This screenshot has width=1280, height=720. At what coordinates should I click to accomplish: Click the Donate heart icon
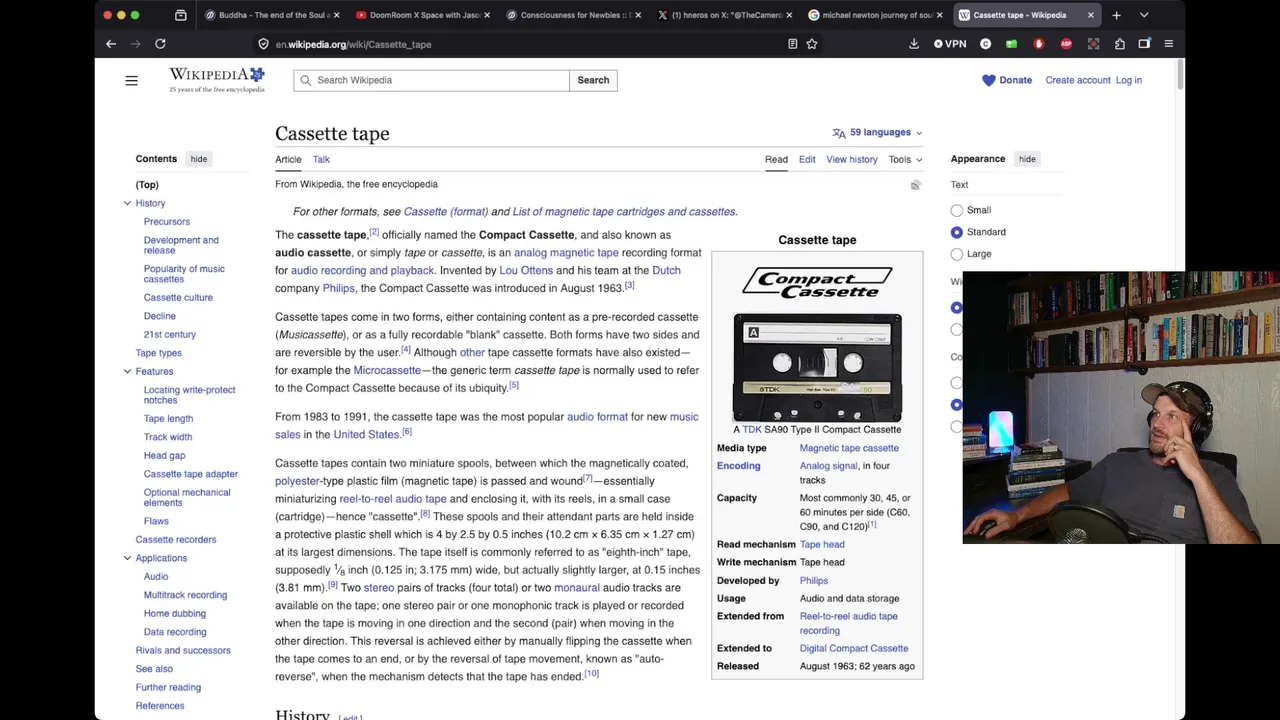click(x=989, y=80)
